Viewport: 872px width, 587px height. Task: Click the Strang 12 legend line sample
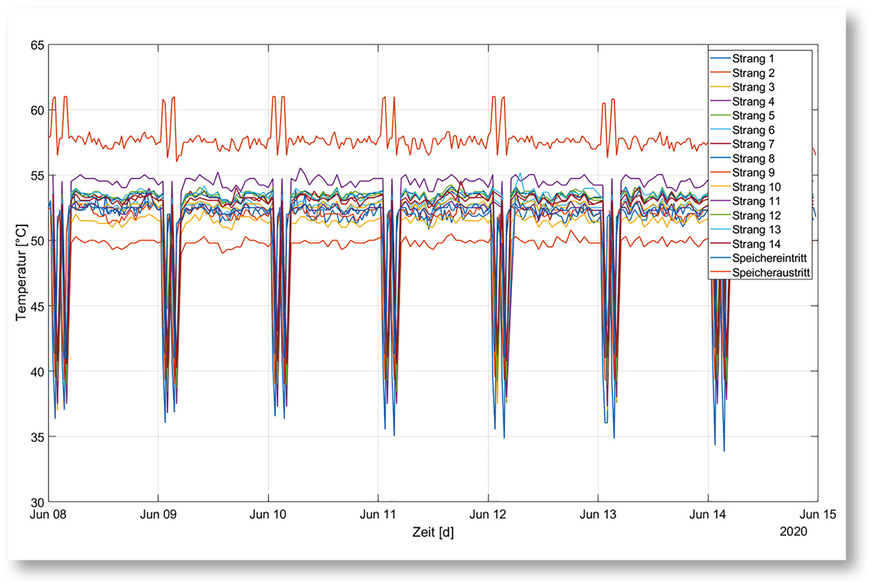pos(721,216)
